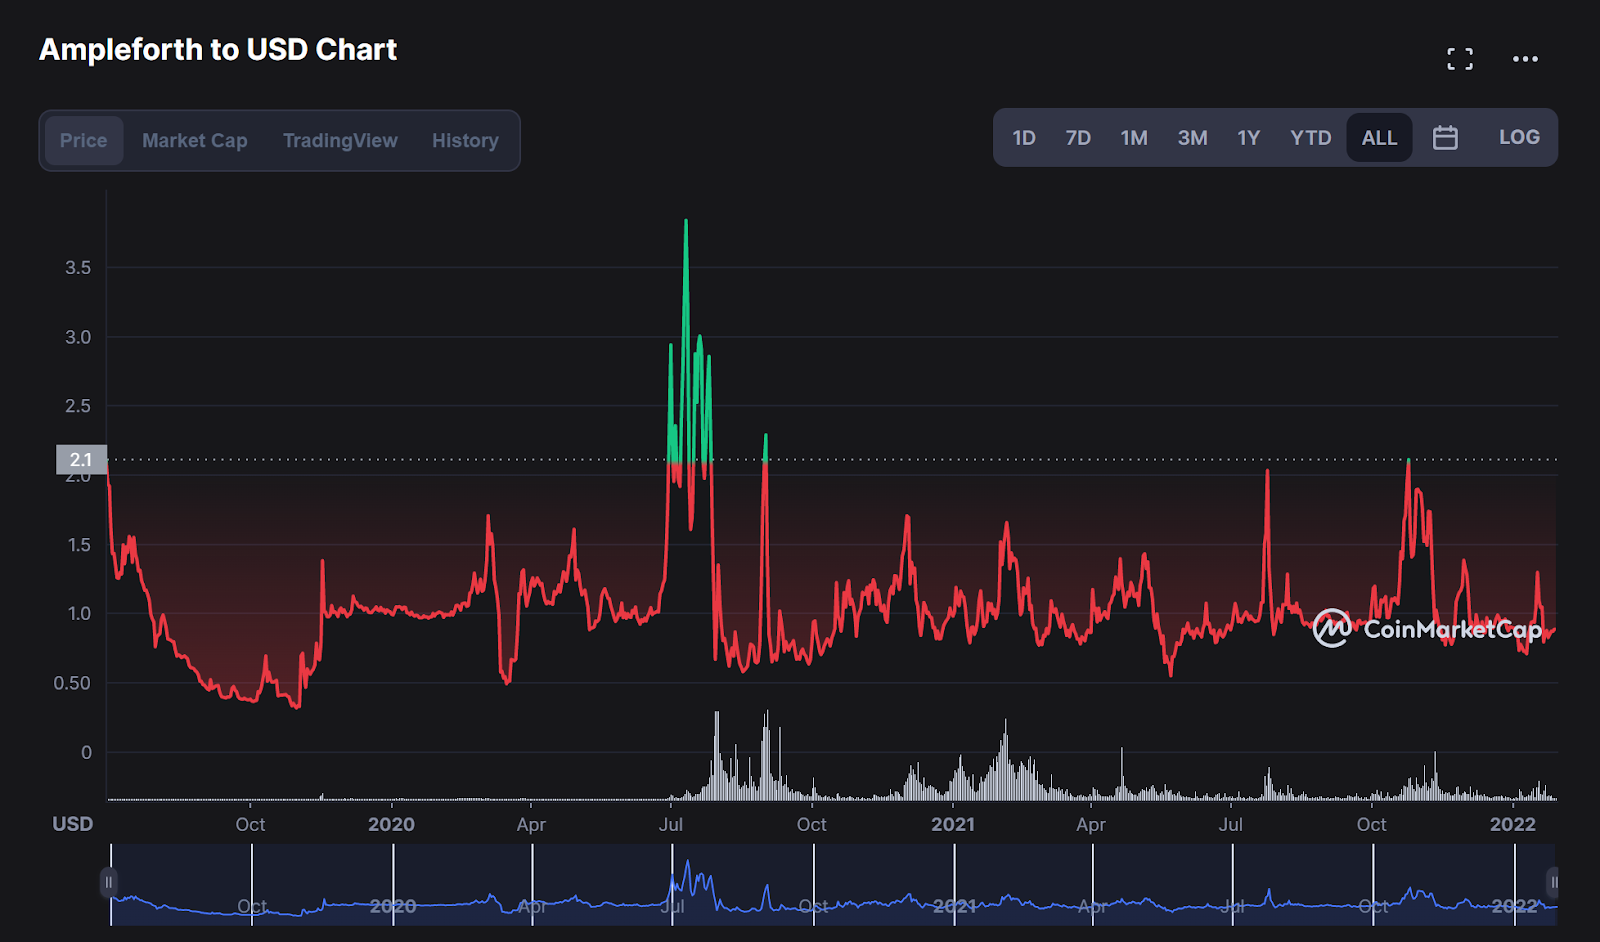Image resolution: width=1600 pixels, height=942 pixels.
Task: Click the 2.1 price label on the axis
Action: tap(79, 460)
